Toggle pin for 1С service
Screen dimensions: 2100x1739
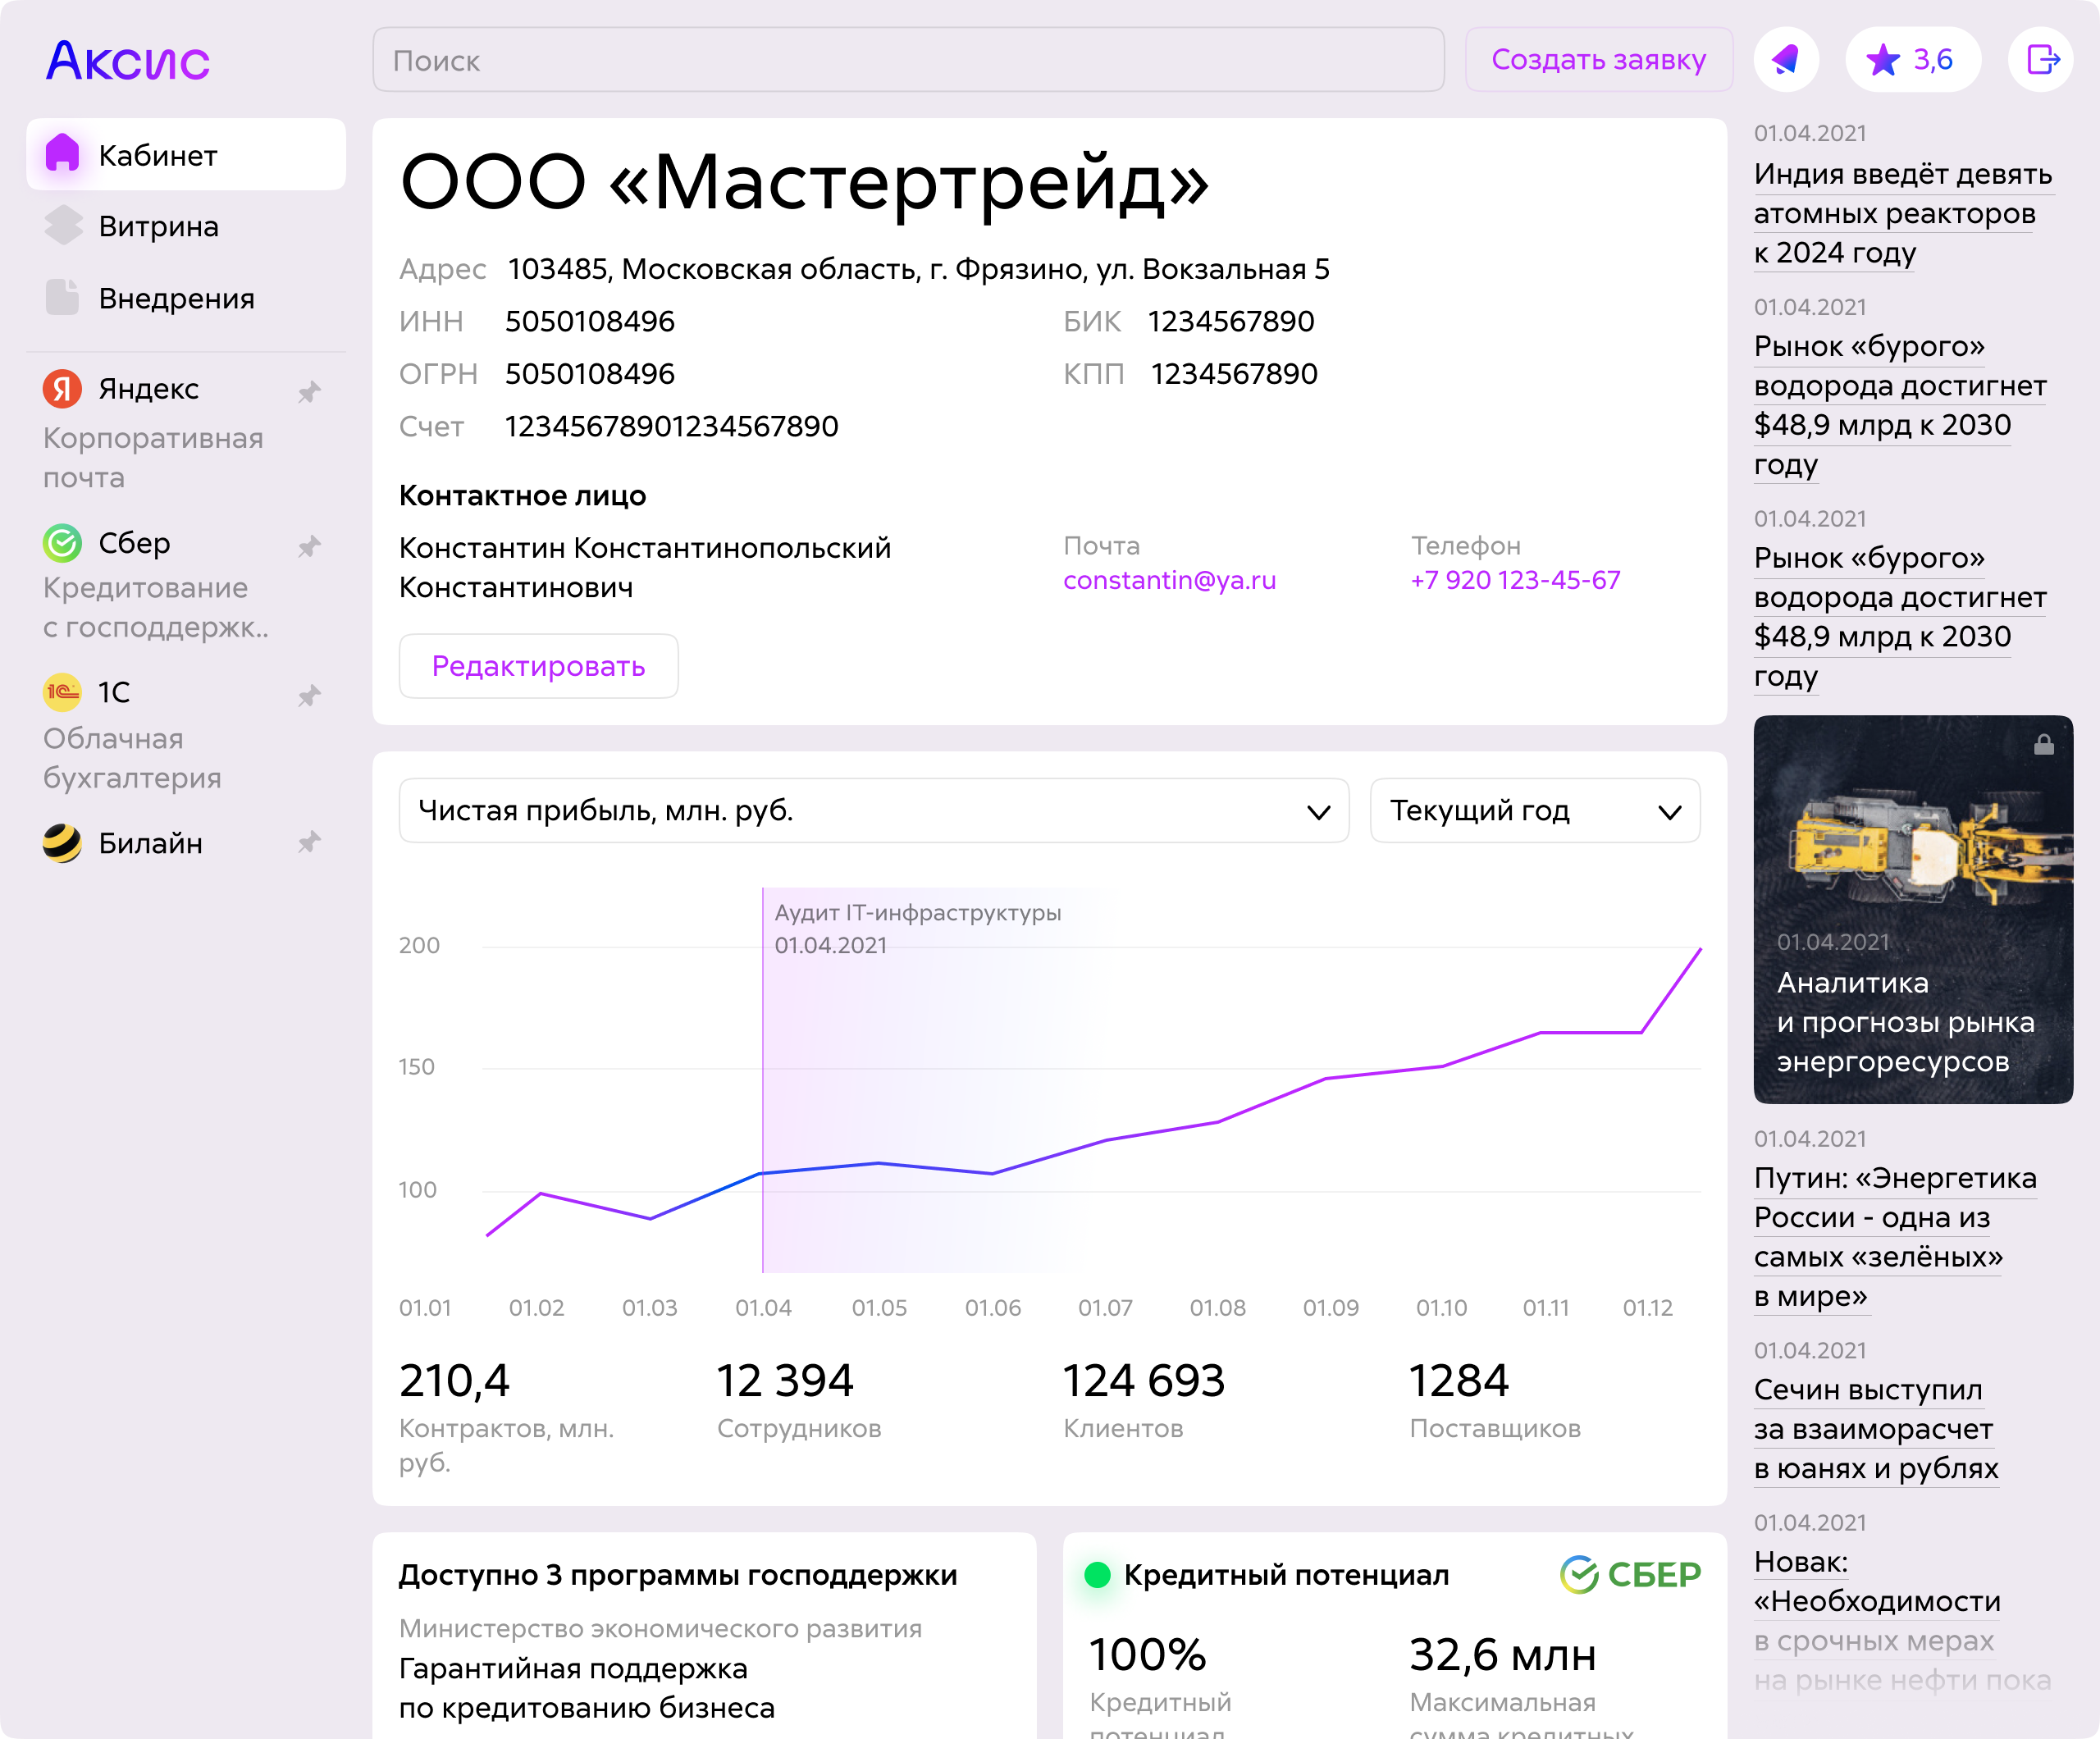coord(310,695)
